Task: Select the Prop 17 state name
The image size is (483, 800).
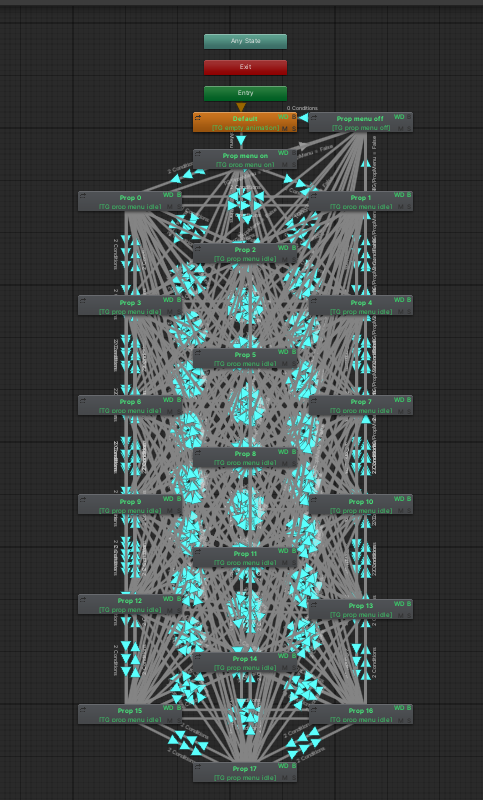Action: [245, 769]
